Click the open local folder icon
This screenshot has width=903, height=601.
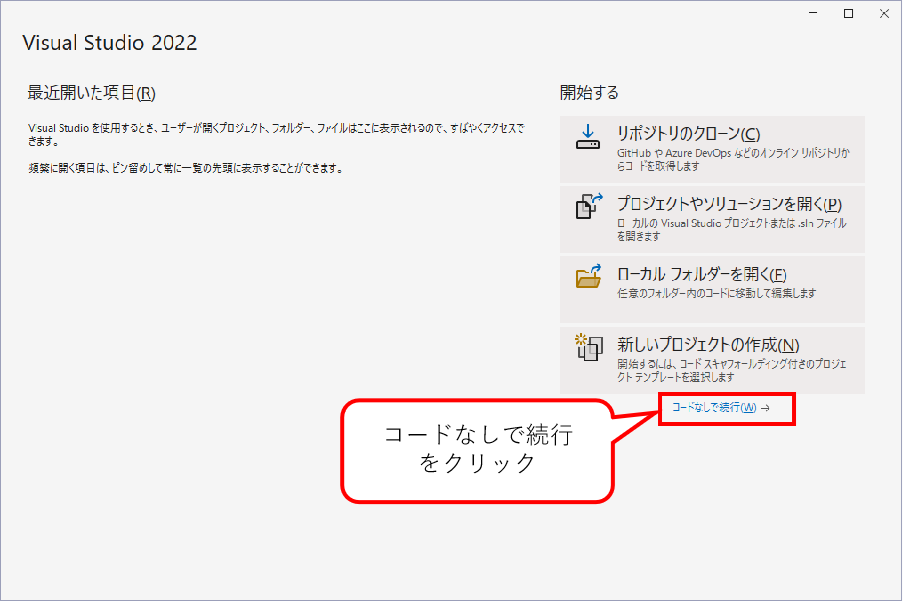click(589, 276)
